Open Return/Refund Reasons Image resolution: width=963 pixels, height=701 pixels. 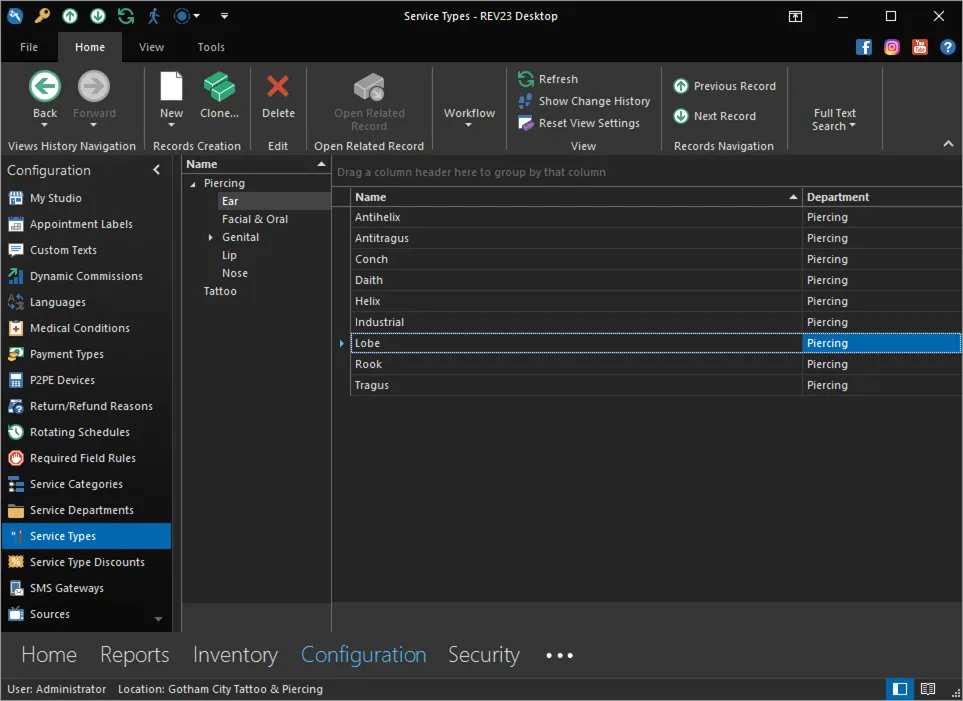coord(86,406)
